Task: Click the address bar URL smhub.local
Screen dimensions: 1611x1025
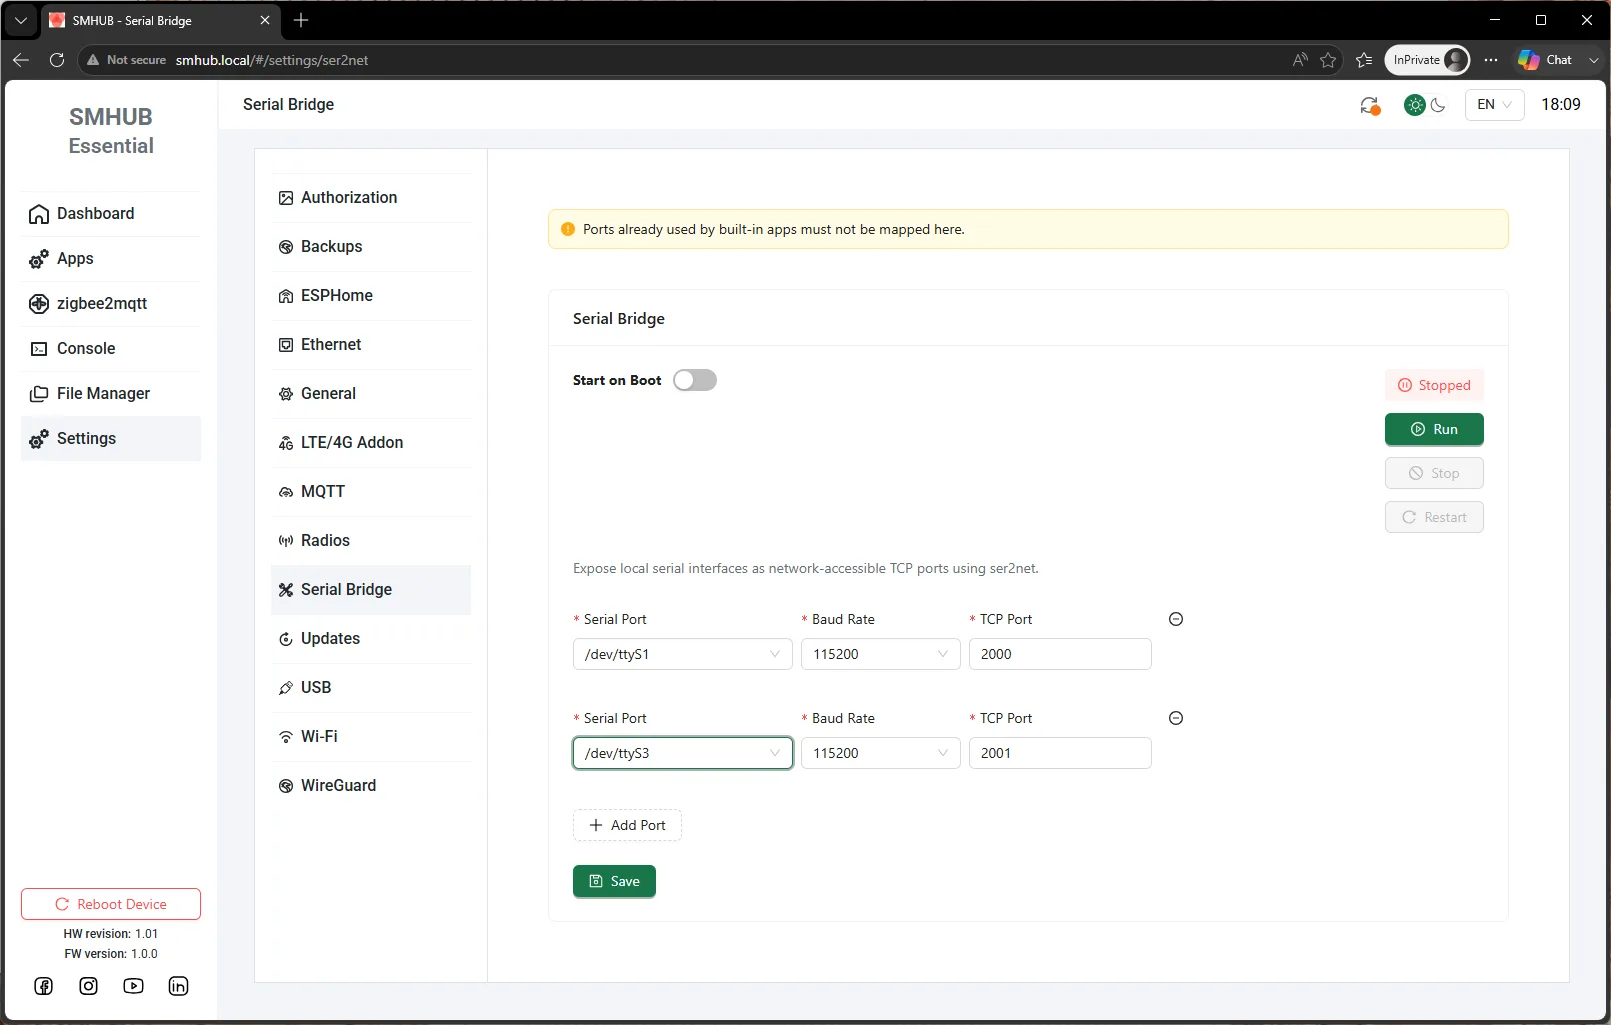Action: coord(272,60)
